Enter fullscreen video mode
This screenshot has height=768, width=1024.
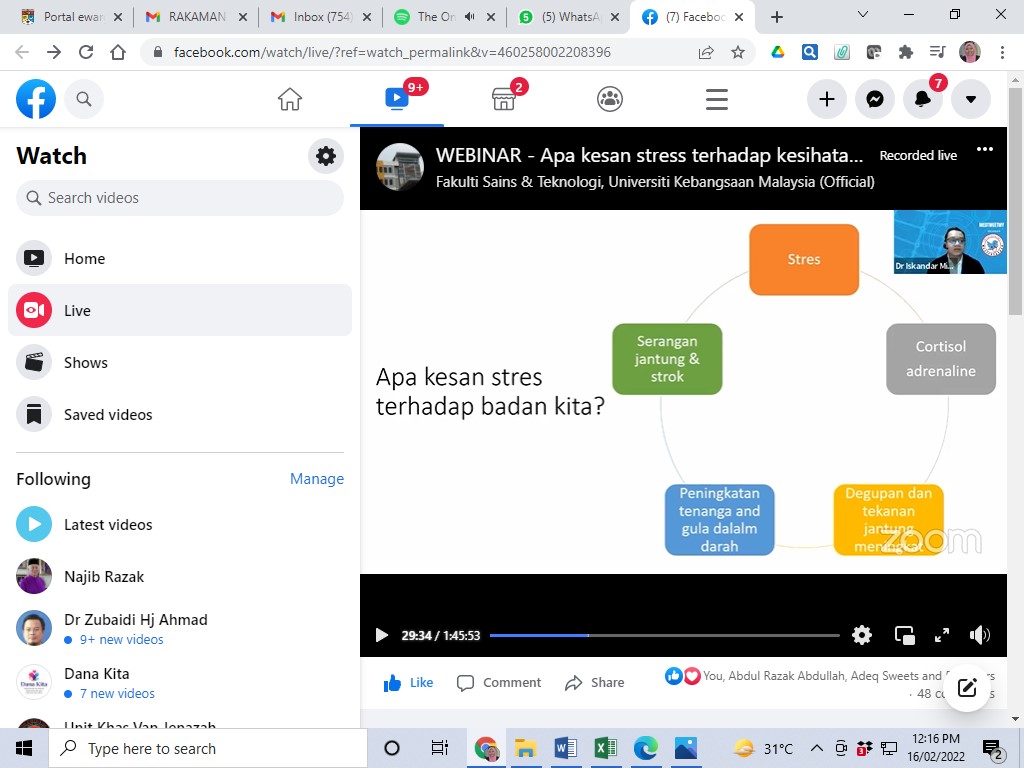click(x=942, y=635)
